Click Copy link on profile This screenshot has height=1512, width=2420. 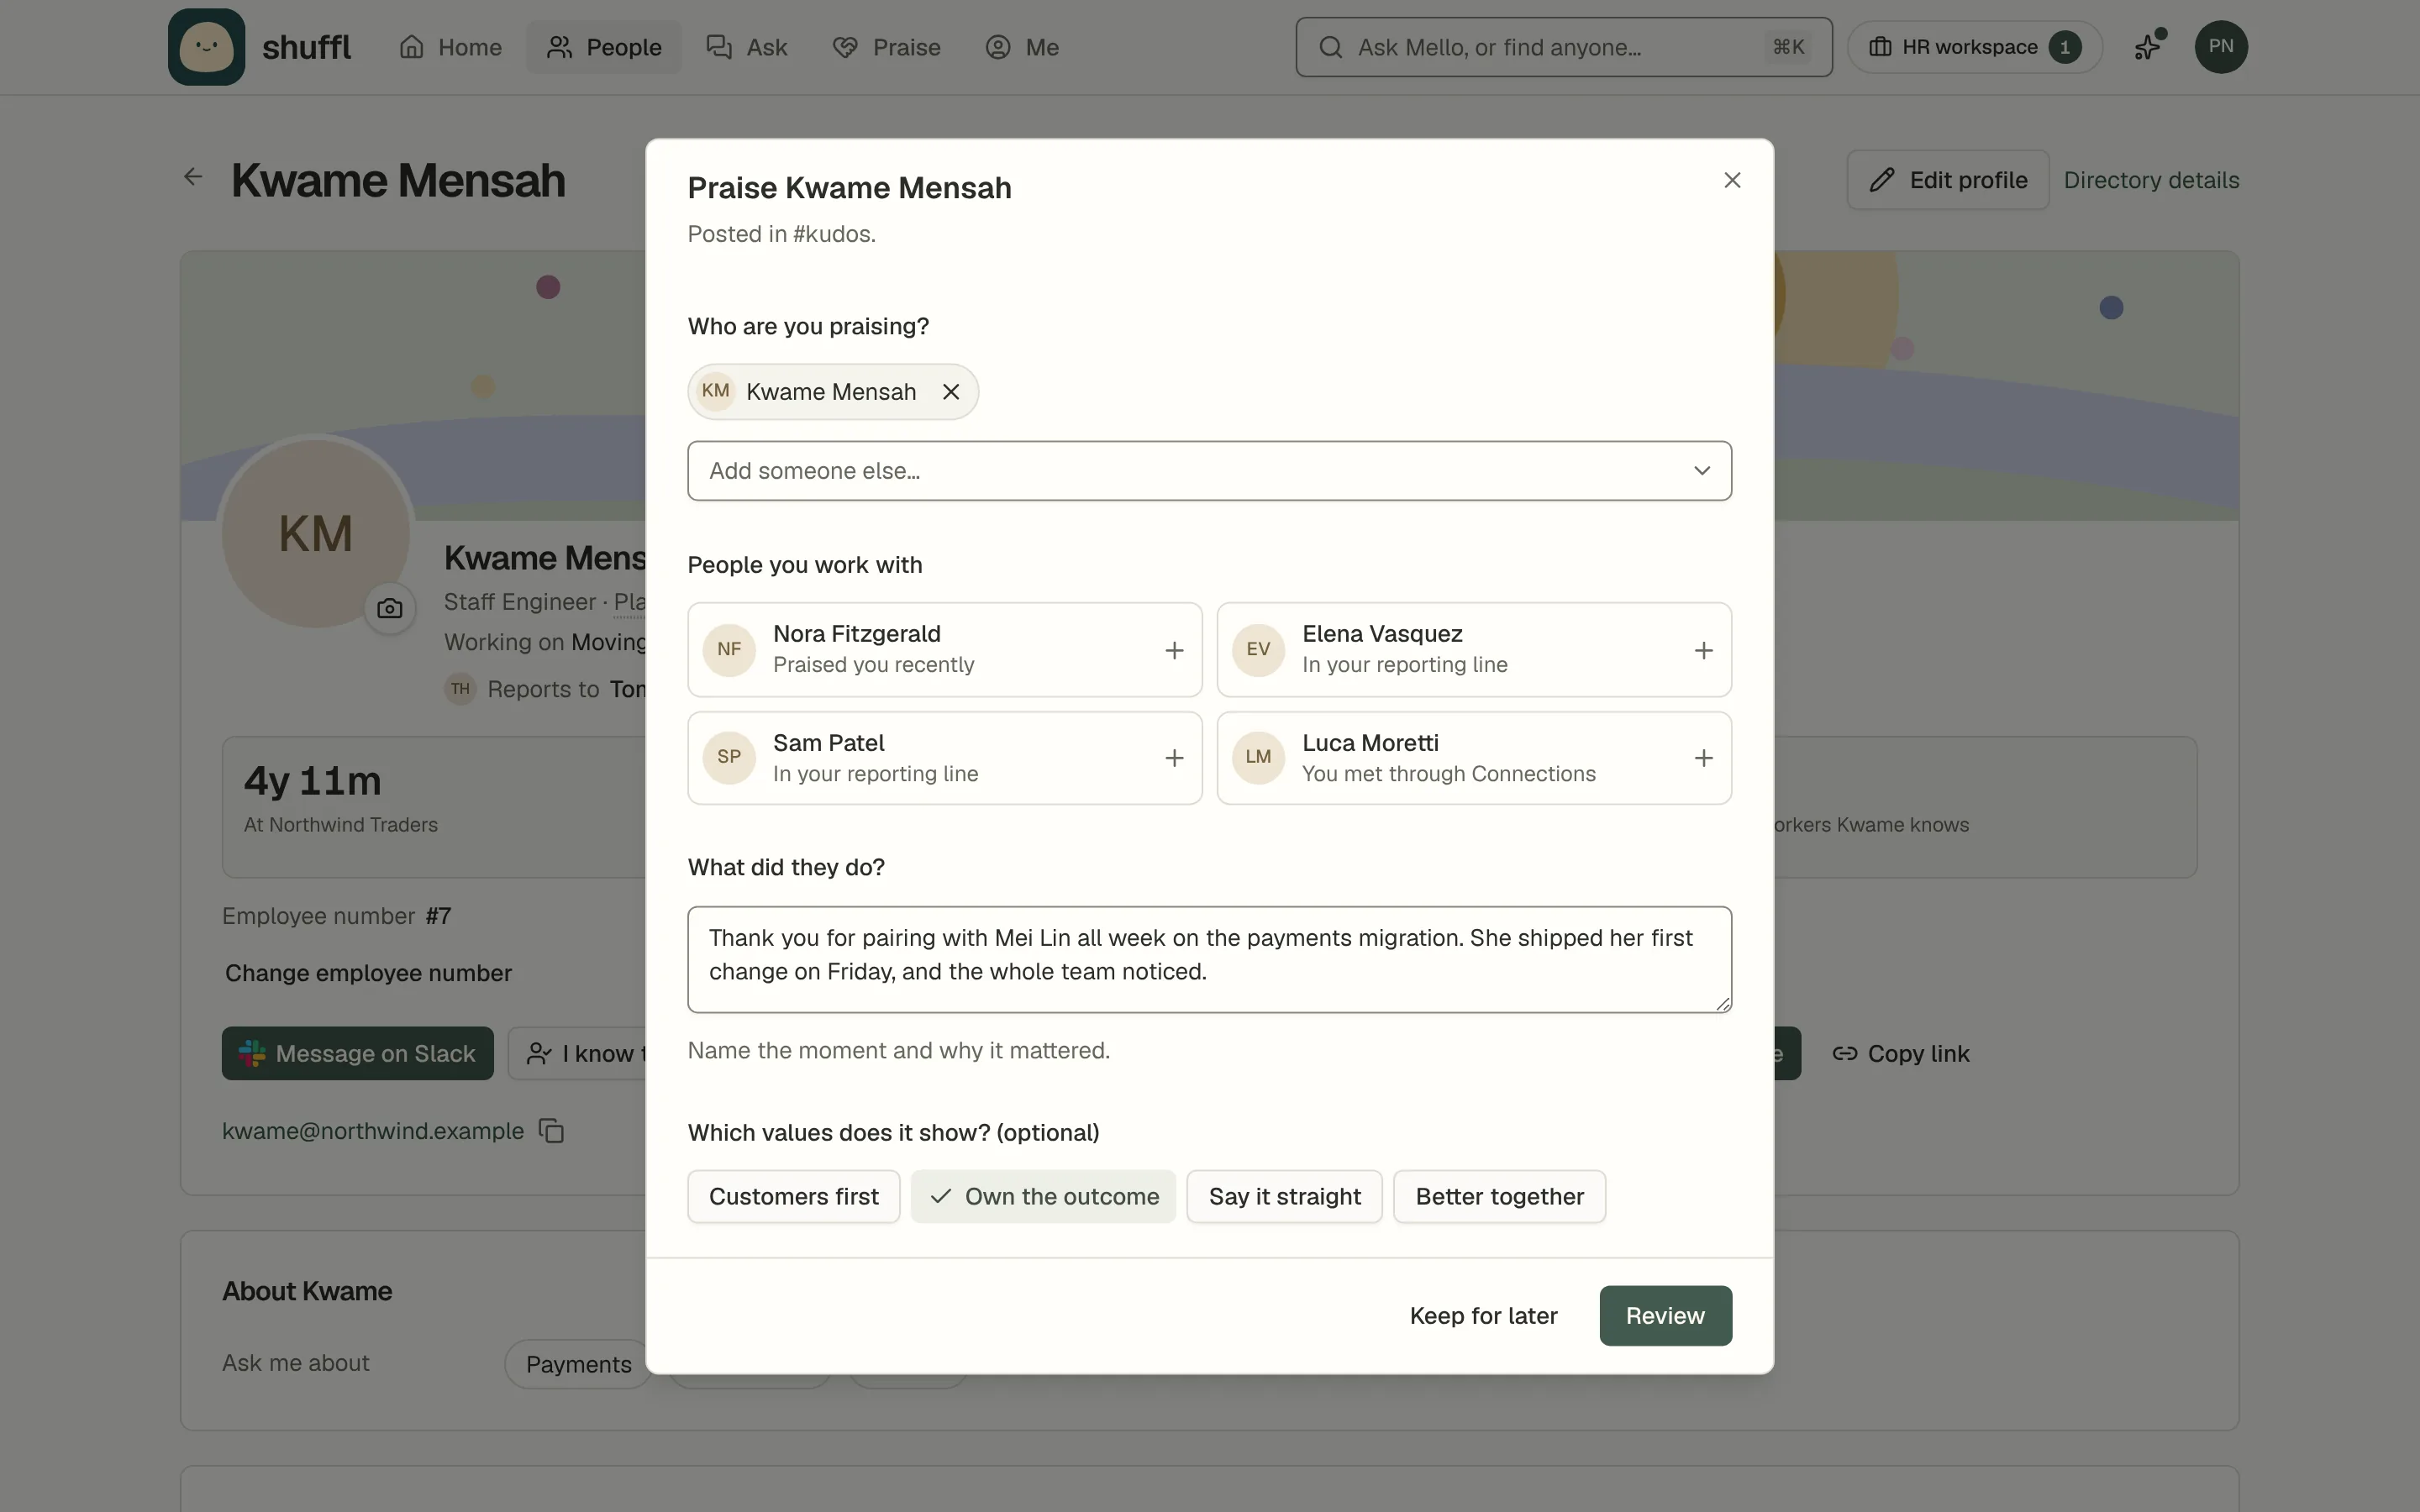pyautogui.click(x=1900, y=1053)
